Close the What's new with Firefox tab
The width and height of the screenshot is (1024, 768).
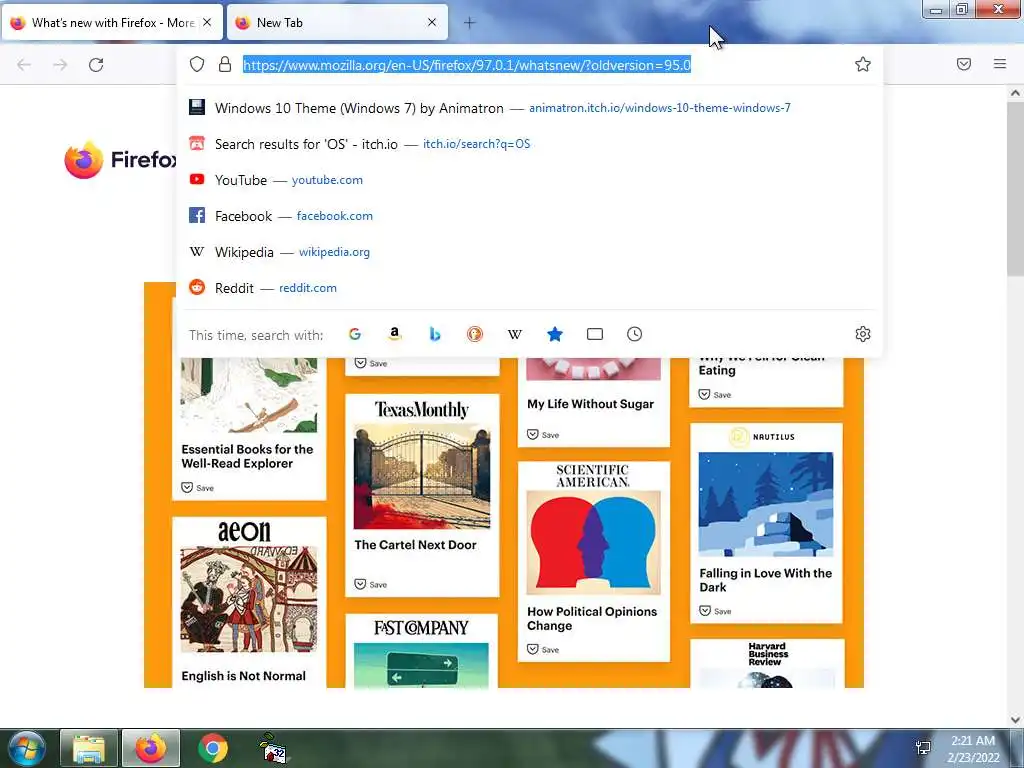[x=207, y=22]
